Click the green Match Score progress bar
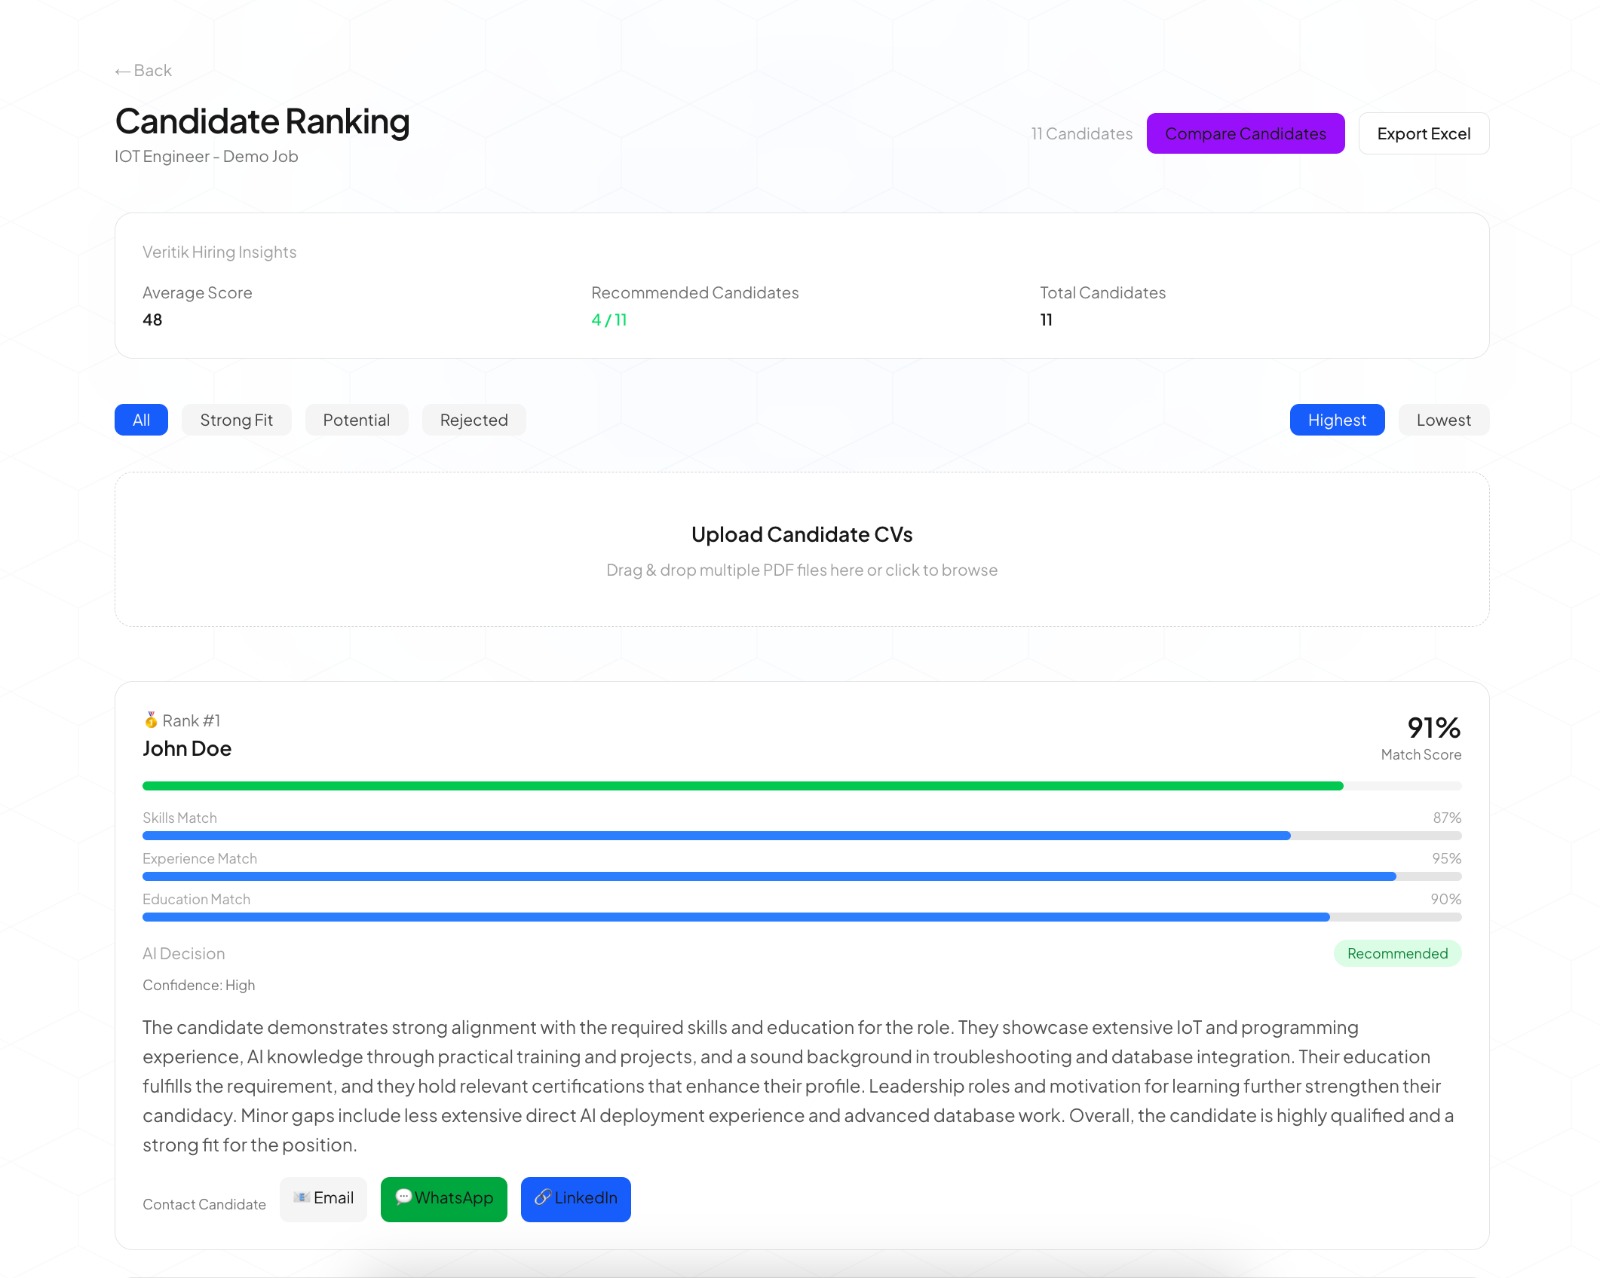1600x1278 pixels. [x=742, y=786]
